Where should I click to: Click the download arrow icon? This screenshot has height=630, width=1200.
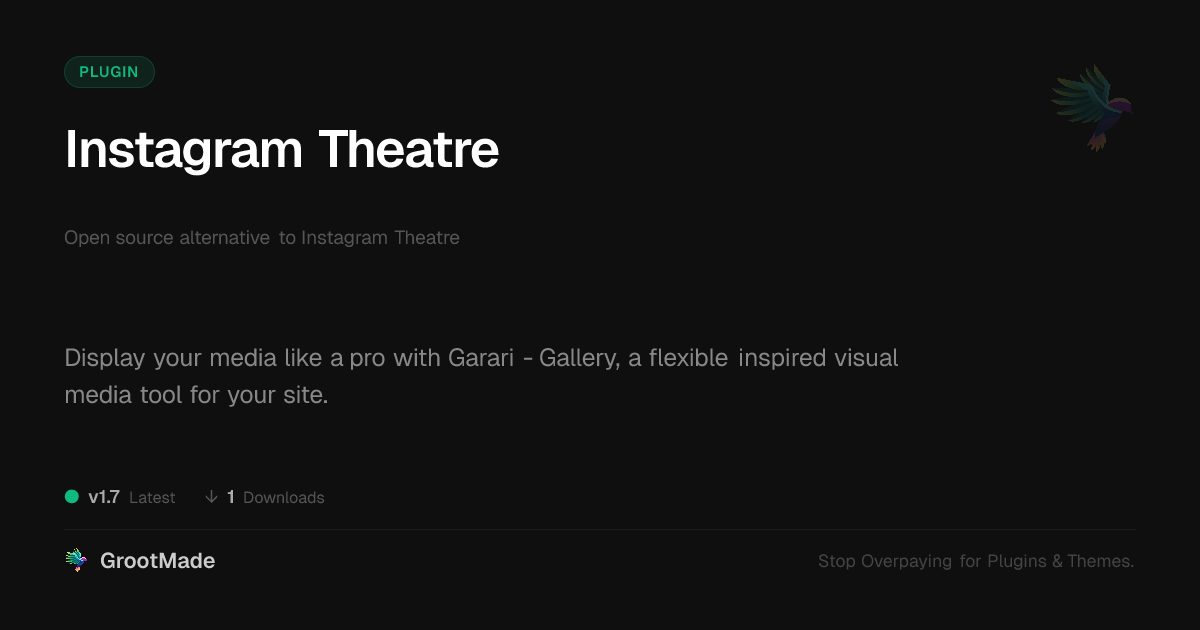point(211,497)
